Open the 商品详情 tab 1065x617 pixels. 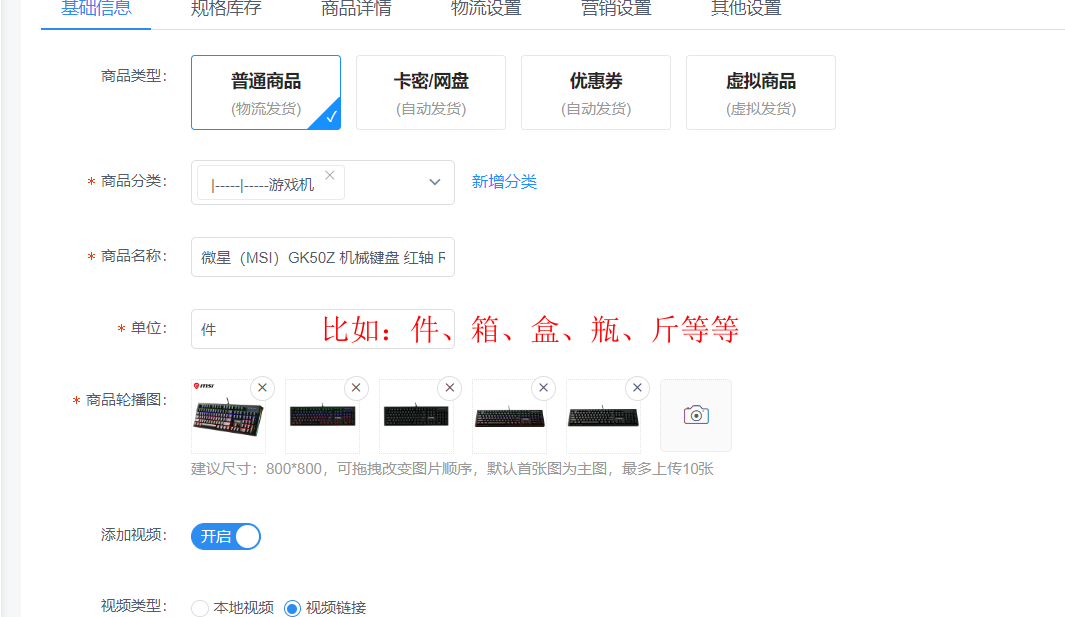[x=356, y=10]
